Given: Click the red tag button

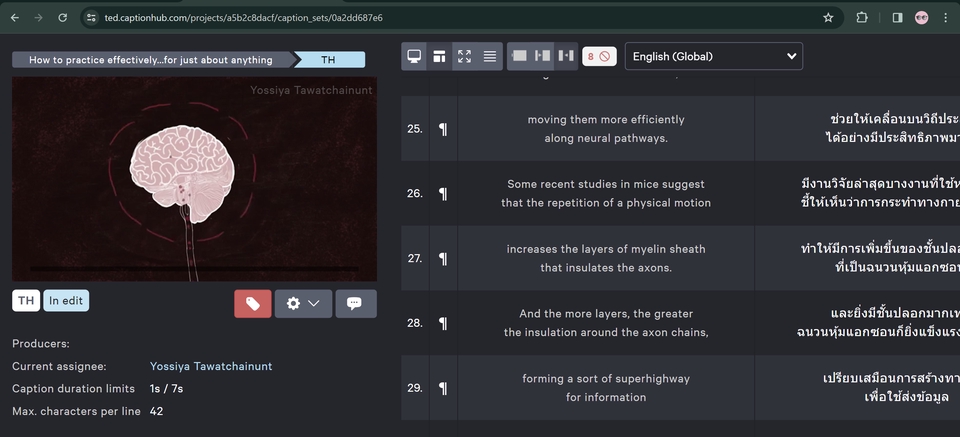Looking at the screenshot, I should [253, 304].
